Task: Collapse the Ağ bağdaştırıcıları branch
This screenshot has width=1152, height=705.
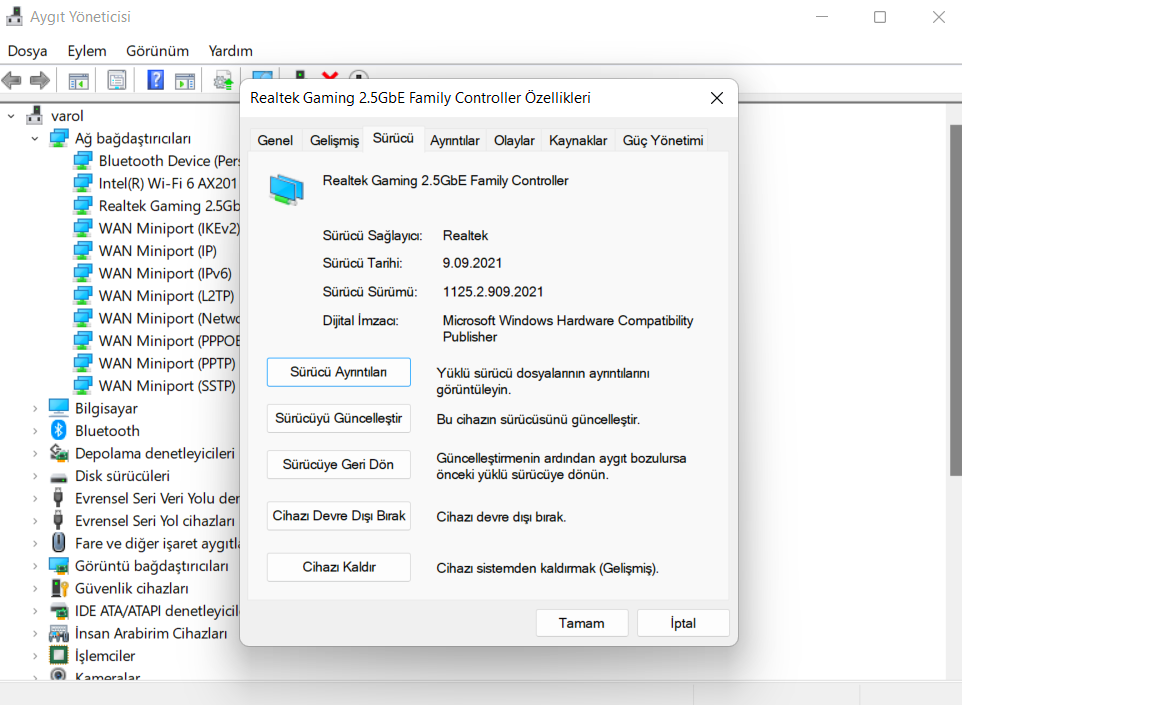Action: tap(35, 138)
